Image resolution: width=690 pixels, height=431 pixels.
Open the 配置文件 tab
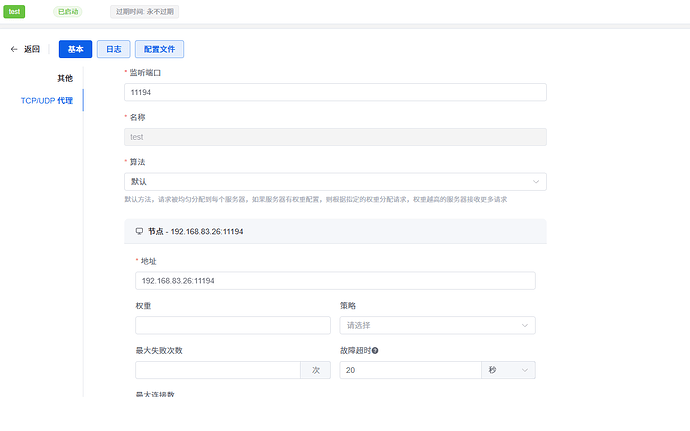pos(159,49)
